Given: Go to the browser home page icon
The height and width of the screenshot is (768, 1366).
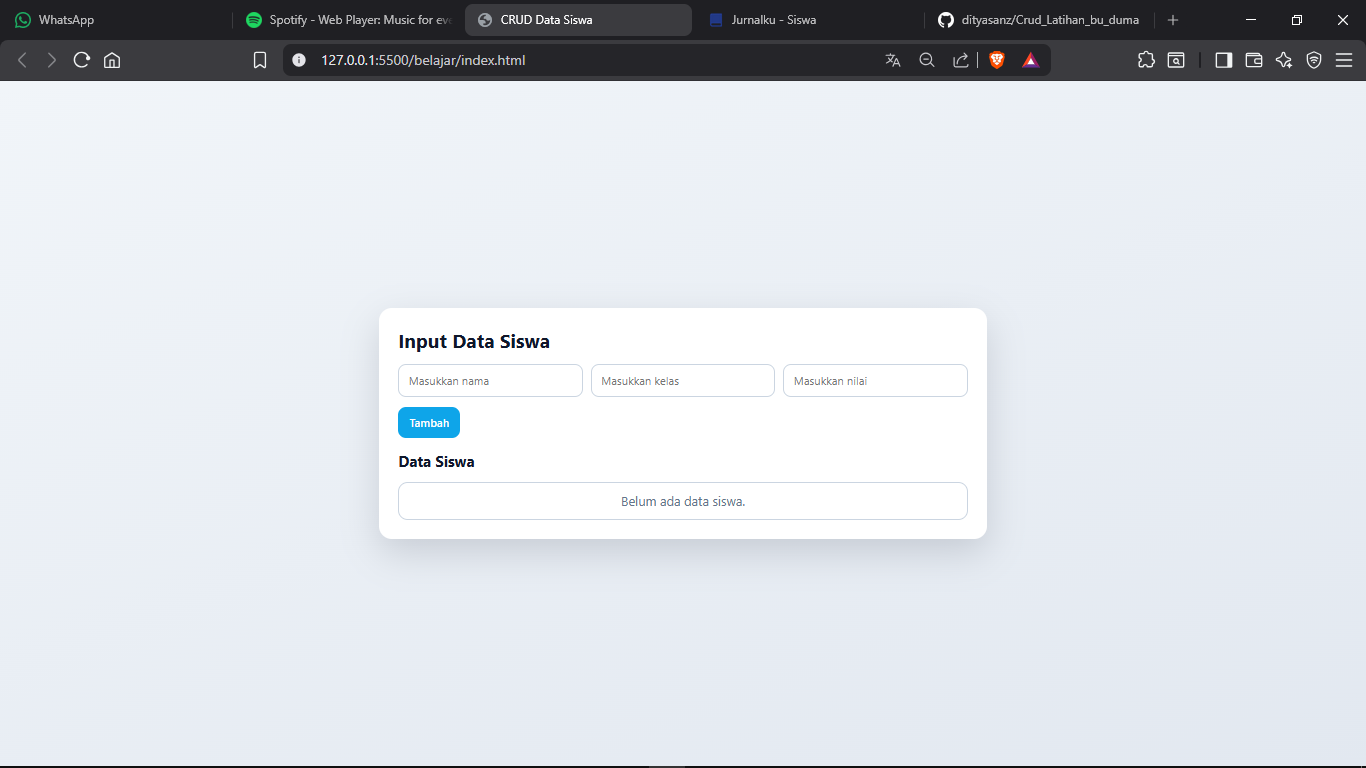Looking at the screenshot, I should click(x=112, y=60).
